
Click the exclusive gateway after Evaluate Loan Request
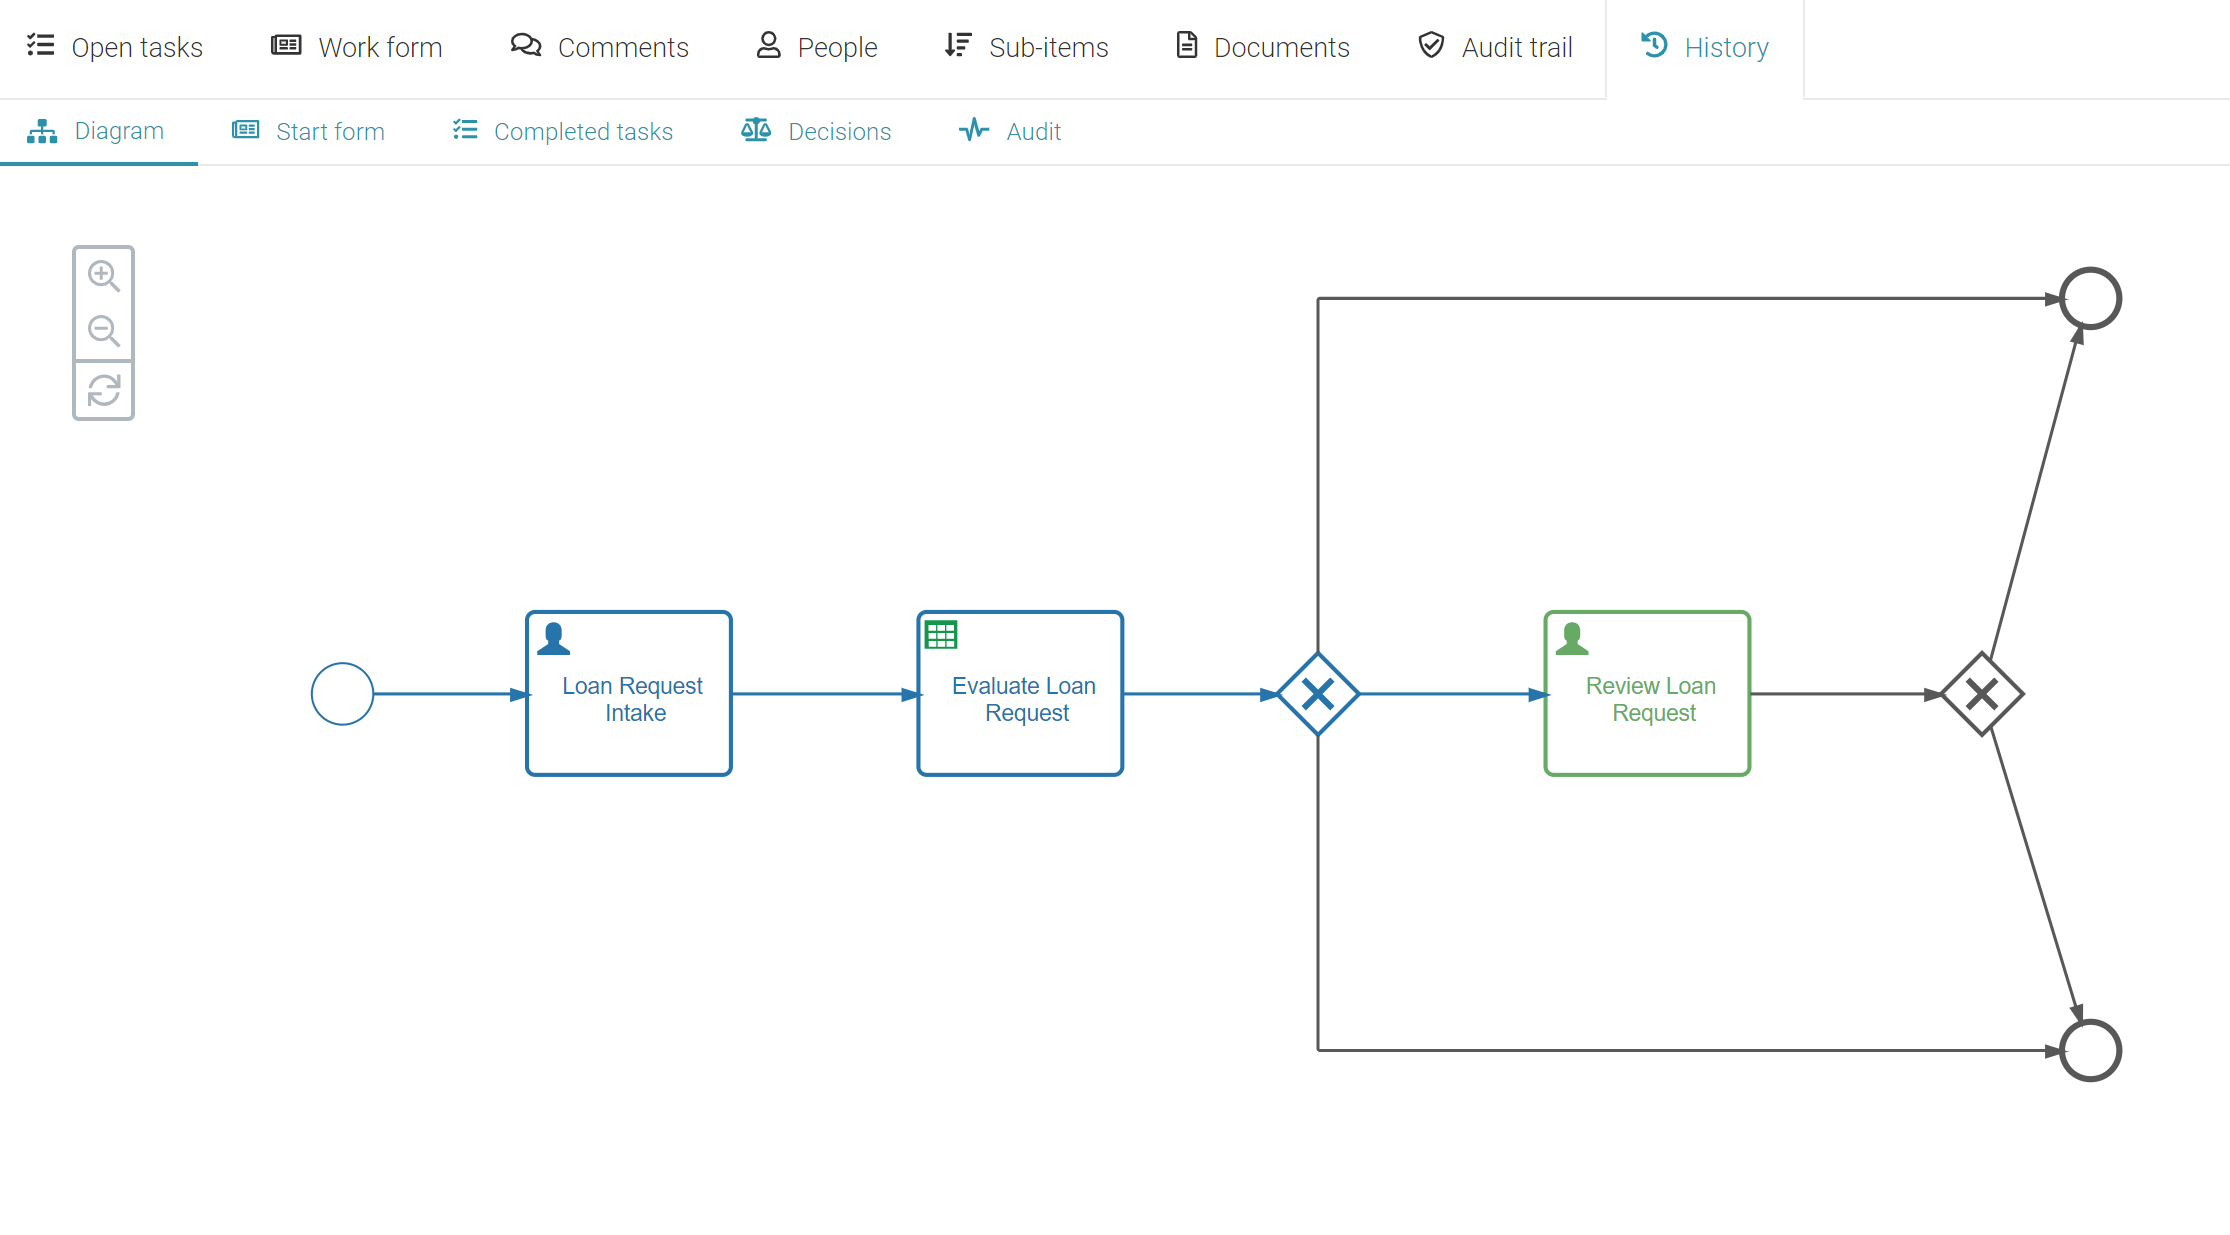[1318, 693]
